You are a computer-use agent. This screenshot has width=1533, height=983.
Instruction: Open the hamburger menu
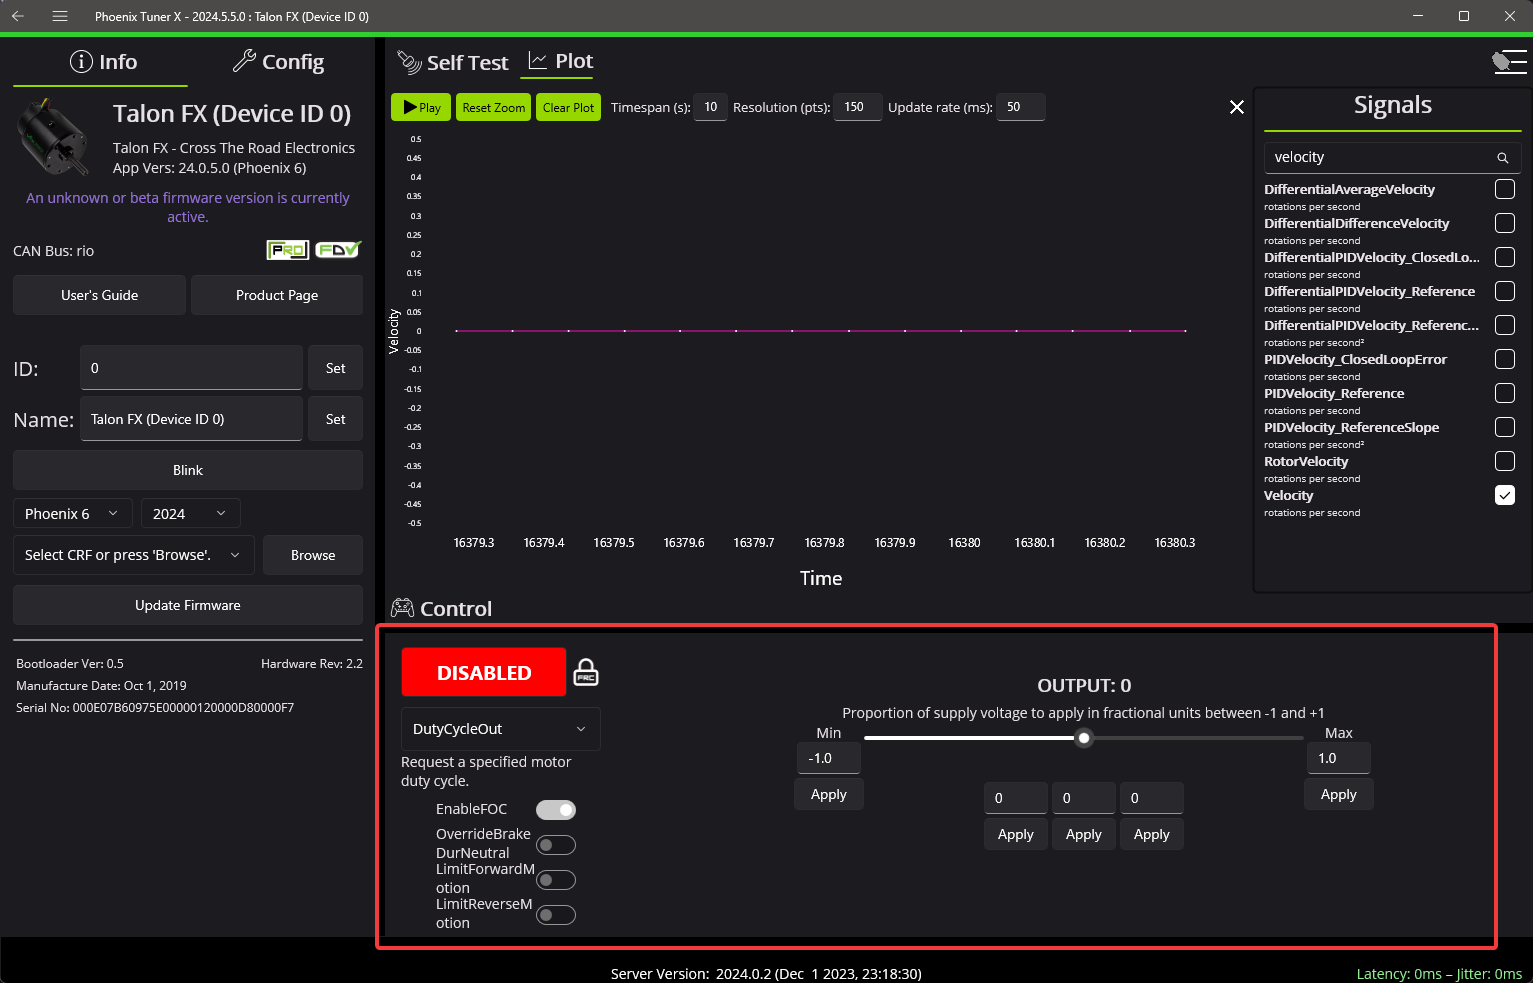coord(60,16)
